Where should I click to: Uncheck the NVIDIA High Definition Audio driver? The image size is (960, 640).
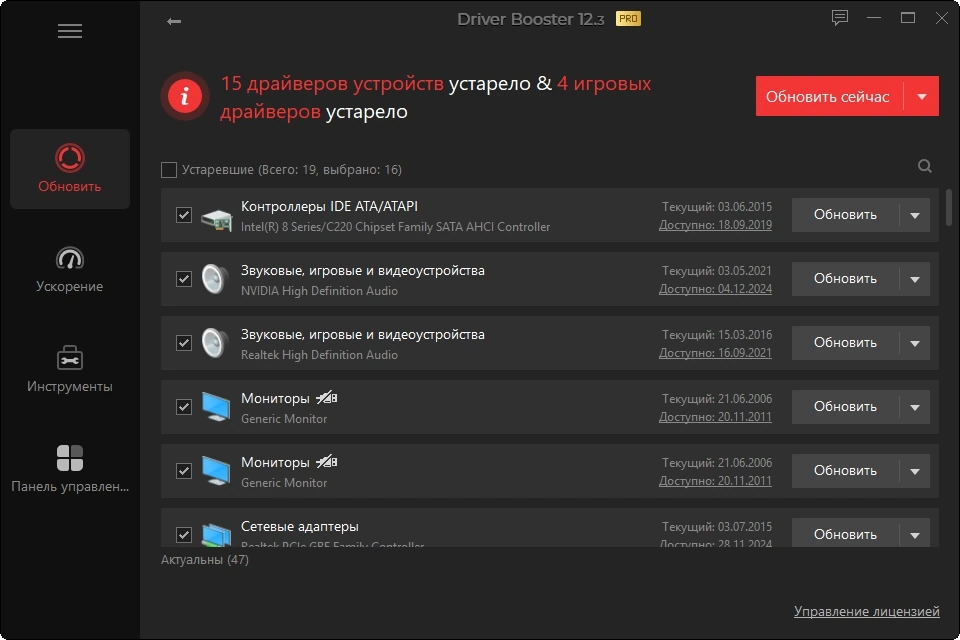(184, 279)
